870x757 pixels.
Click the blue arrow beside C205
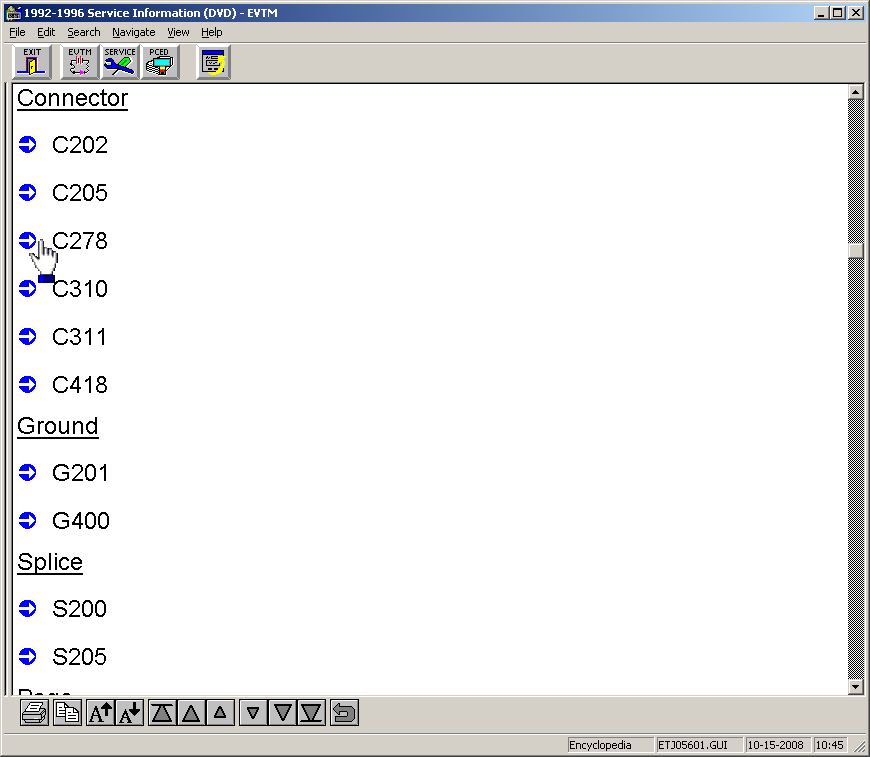(27, 193)
